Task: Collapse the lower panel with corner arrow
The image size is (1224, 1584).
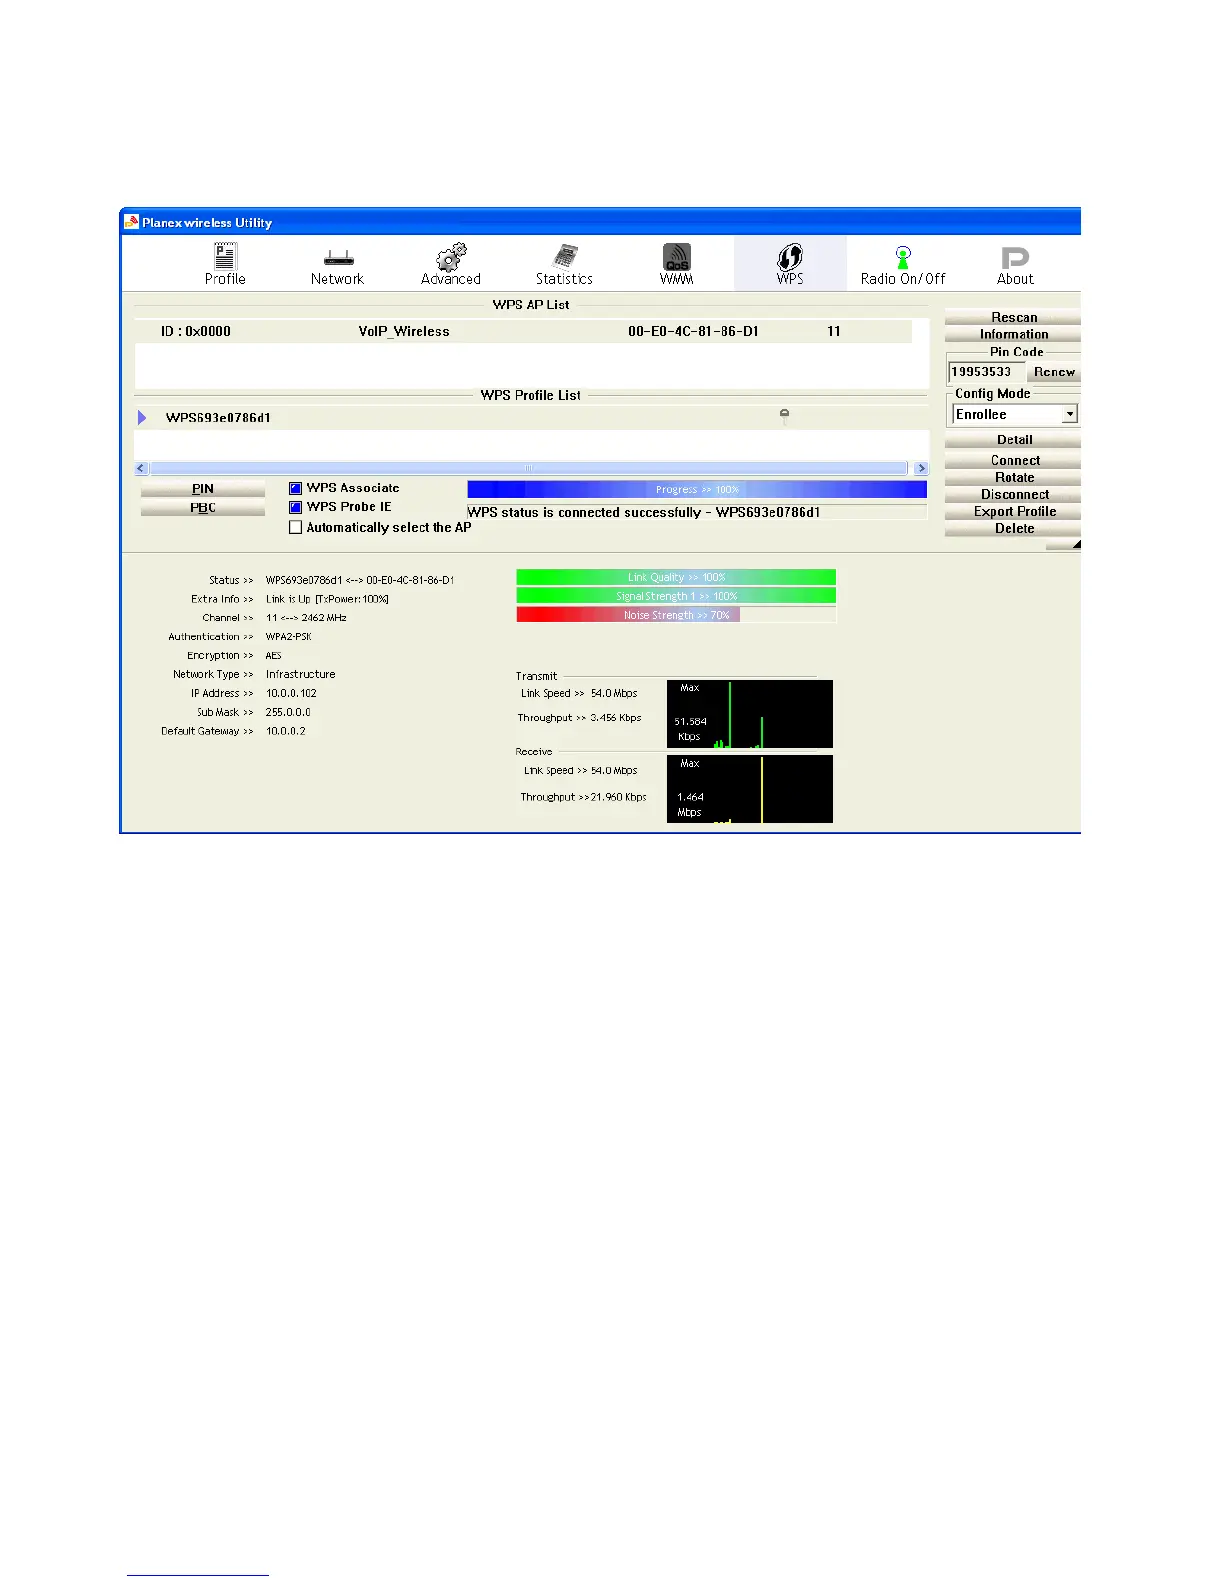Action: tap(1075, 545)
